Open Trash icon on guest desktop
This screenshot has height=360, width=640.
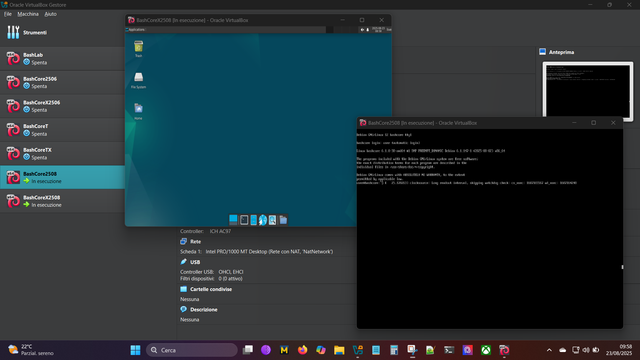[x=138, y=49]
